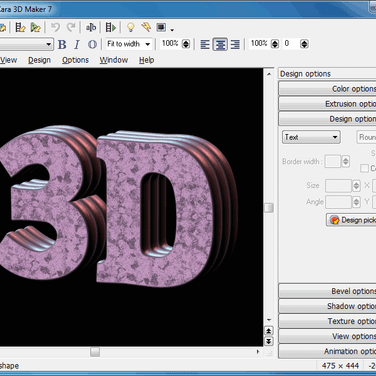Align text to the left
Screen dimensions: 376x376
205,44
